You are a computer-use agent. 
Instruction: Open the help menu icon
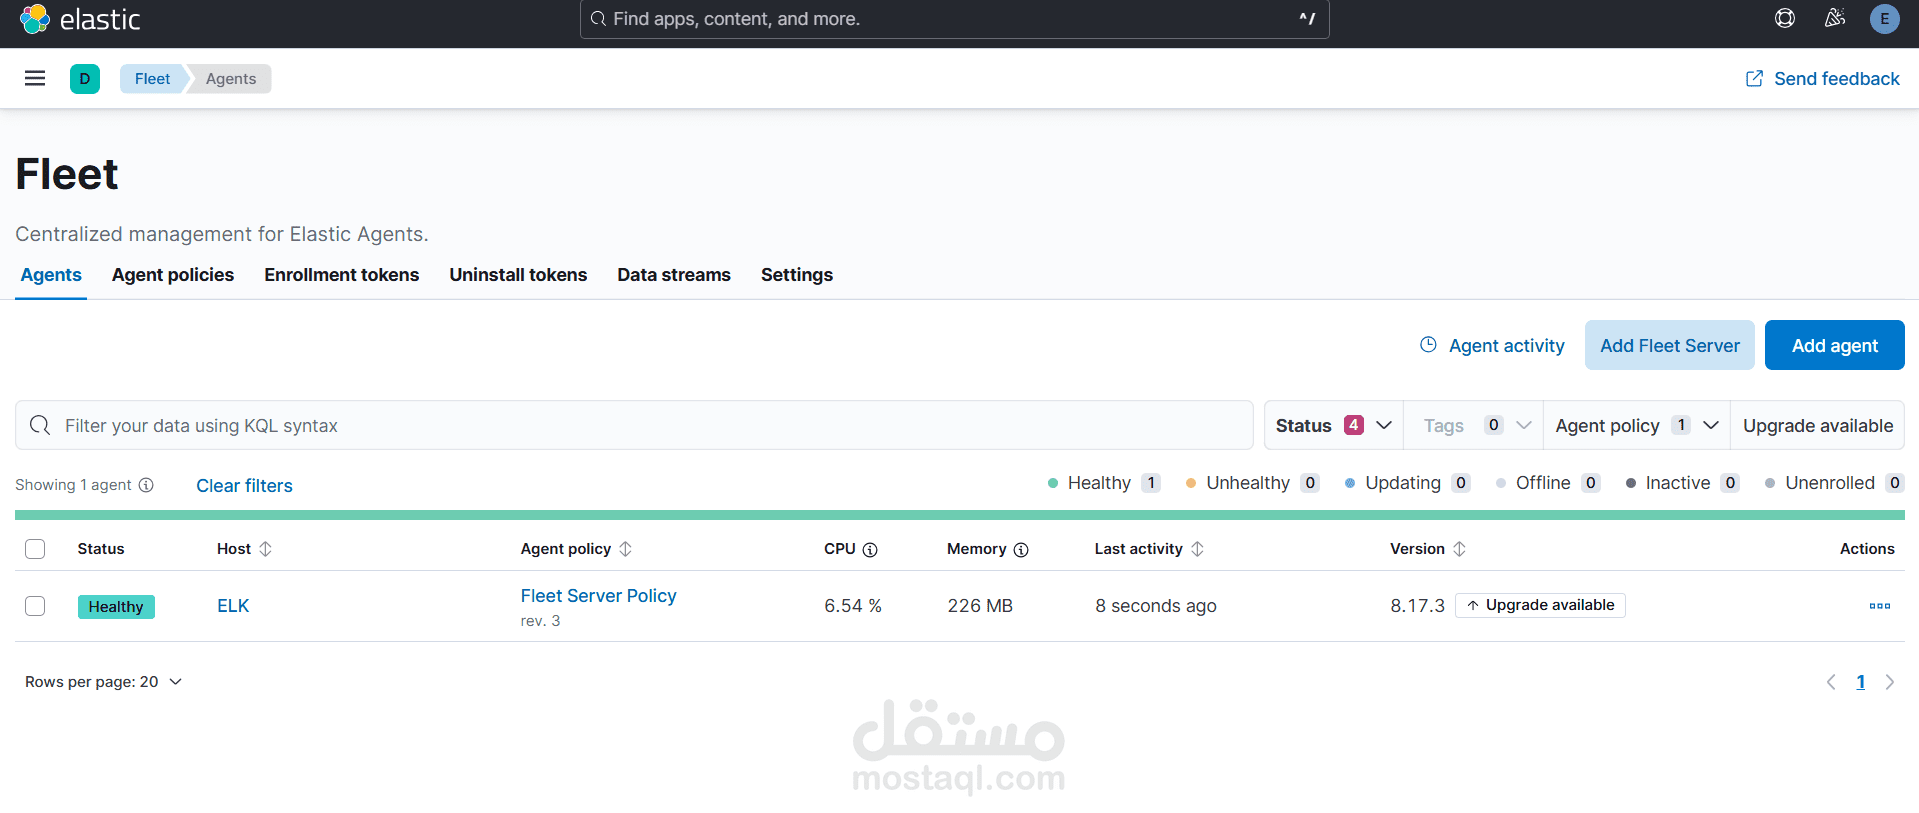pos(1785,18)
